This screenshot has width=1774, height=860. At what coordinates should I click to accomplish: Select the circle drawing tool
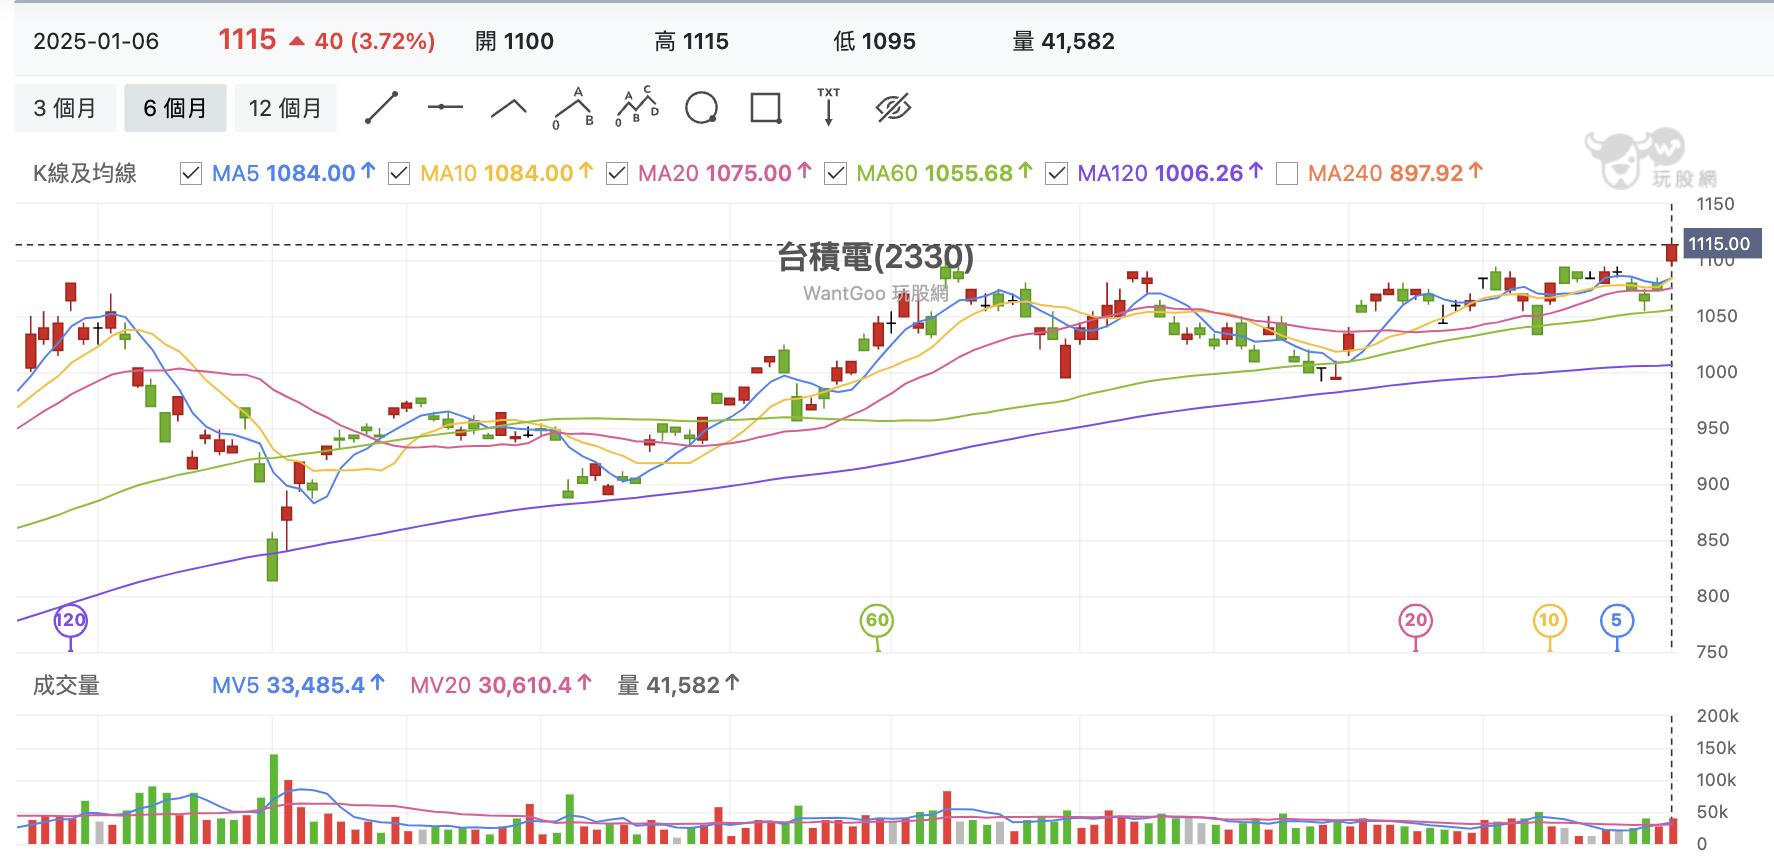(701, 108)
